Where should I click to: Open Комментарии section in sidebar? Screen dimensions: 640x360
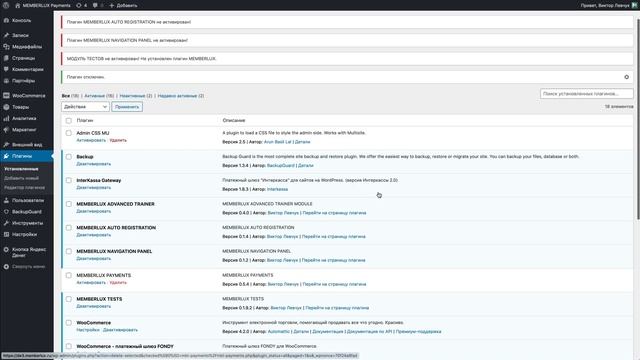[x=27, y=69]
